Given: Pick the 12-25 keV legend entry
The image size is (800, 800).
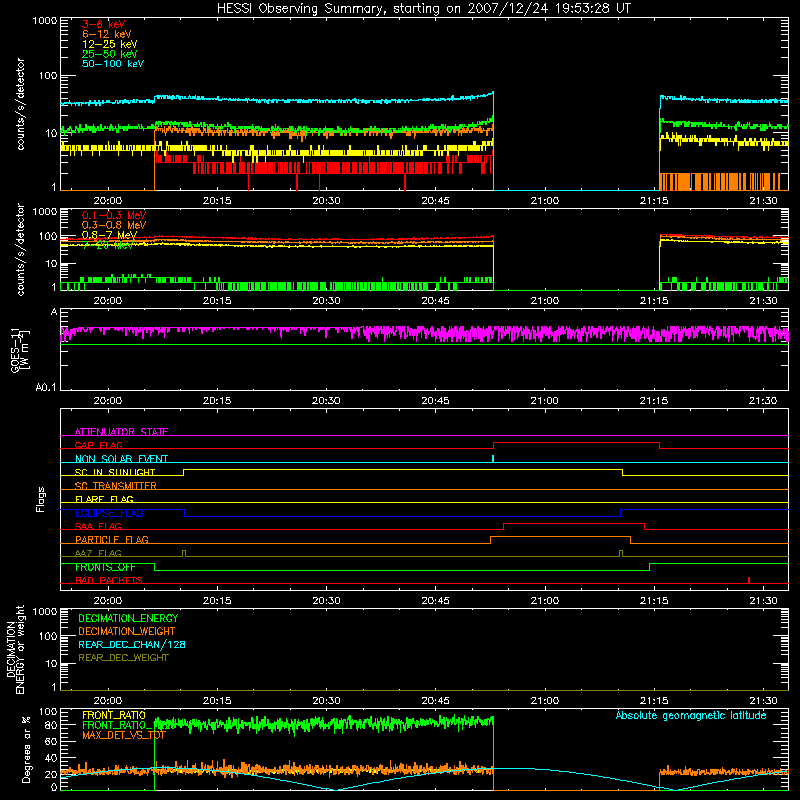Looking at the screenshot, I should [110, 44].
